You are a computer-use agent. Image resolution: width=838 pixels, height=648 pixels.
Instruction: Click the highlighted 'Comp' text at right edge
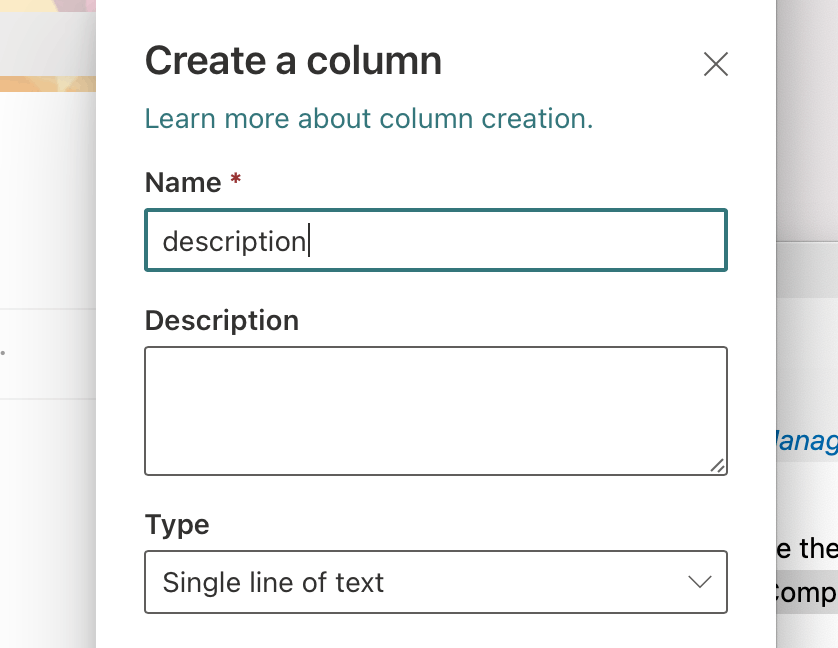[808, 593]
